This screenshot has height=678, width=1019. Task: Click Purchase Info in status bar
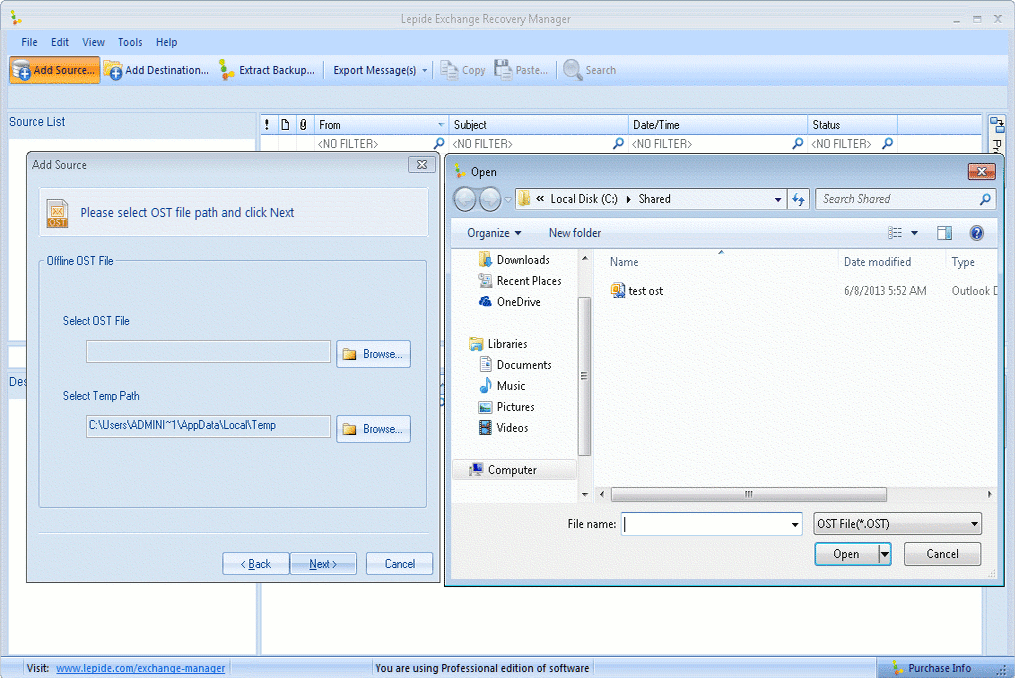point(931,668)
